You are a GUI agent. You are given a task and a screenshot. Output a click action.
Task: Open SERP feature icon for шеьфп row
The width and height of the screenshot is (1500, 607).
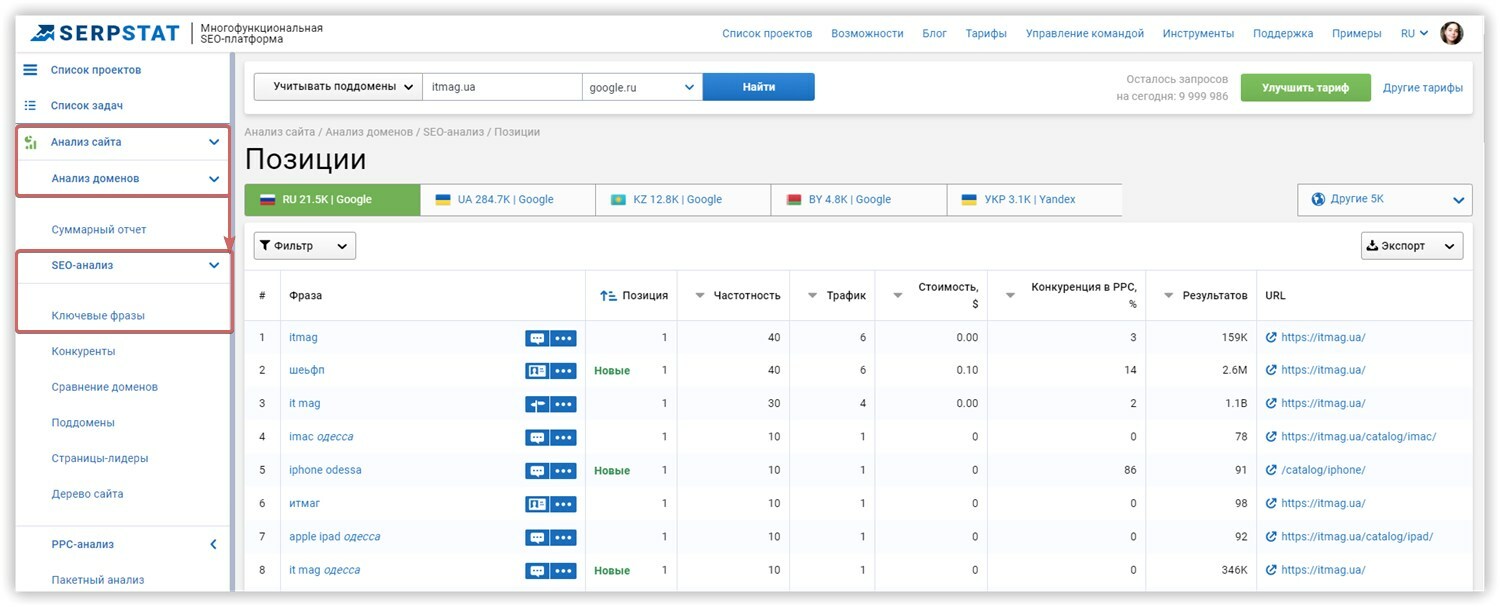coord(537,371)
